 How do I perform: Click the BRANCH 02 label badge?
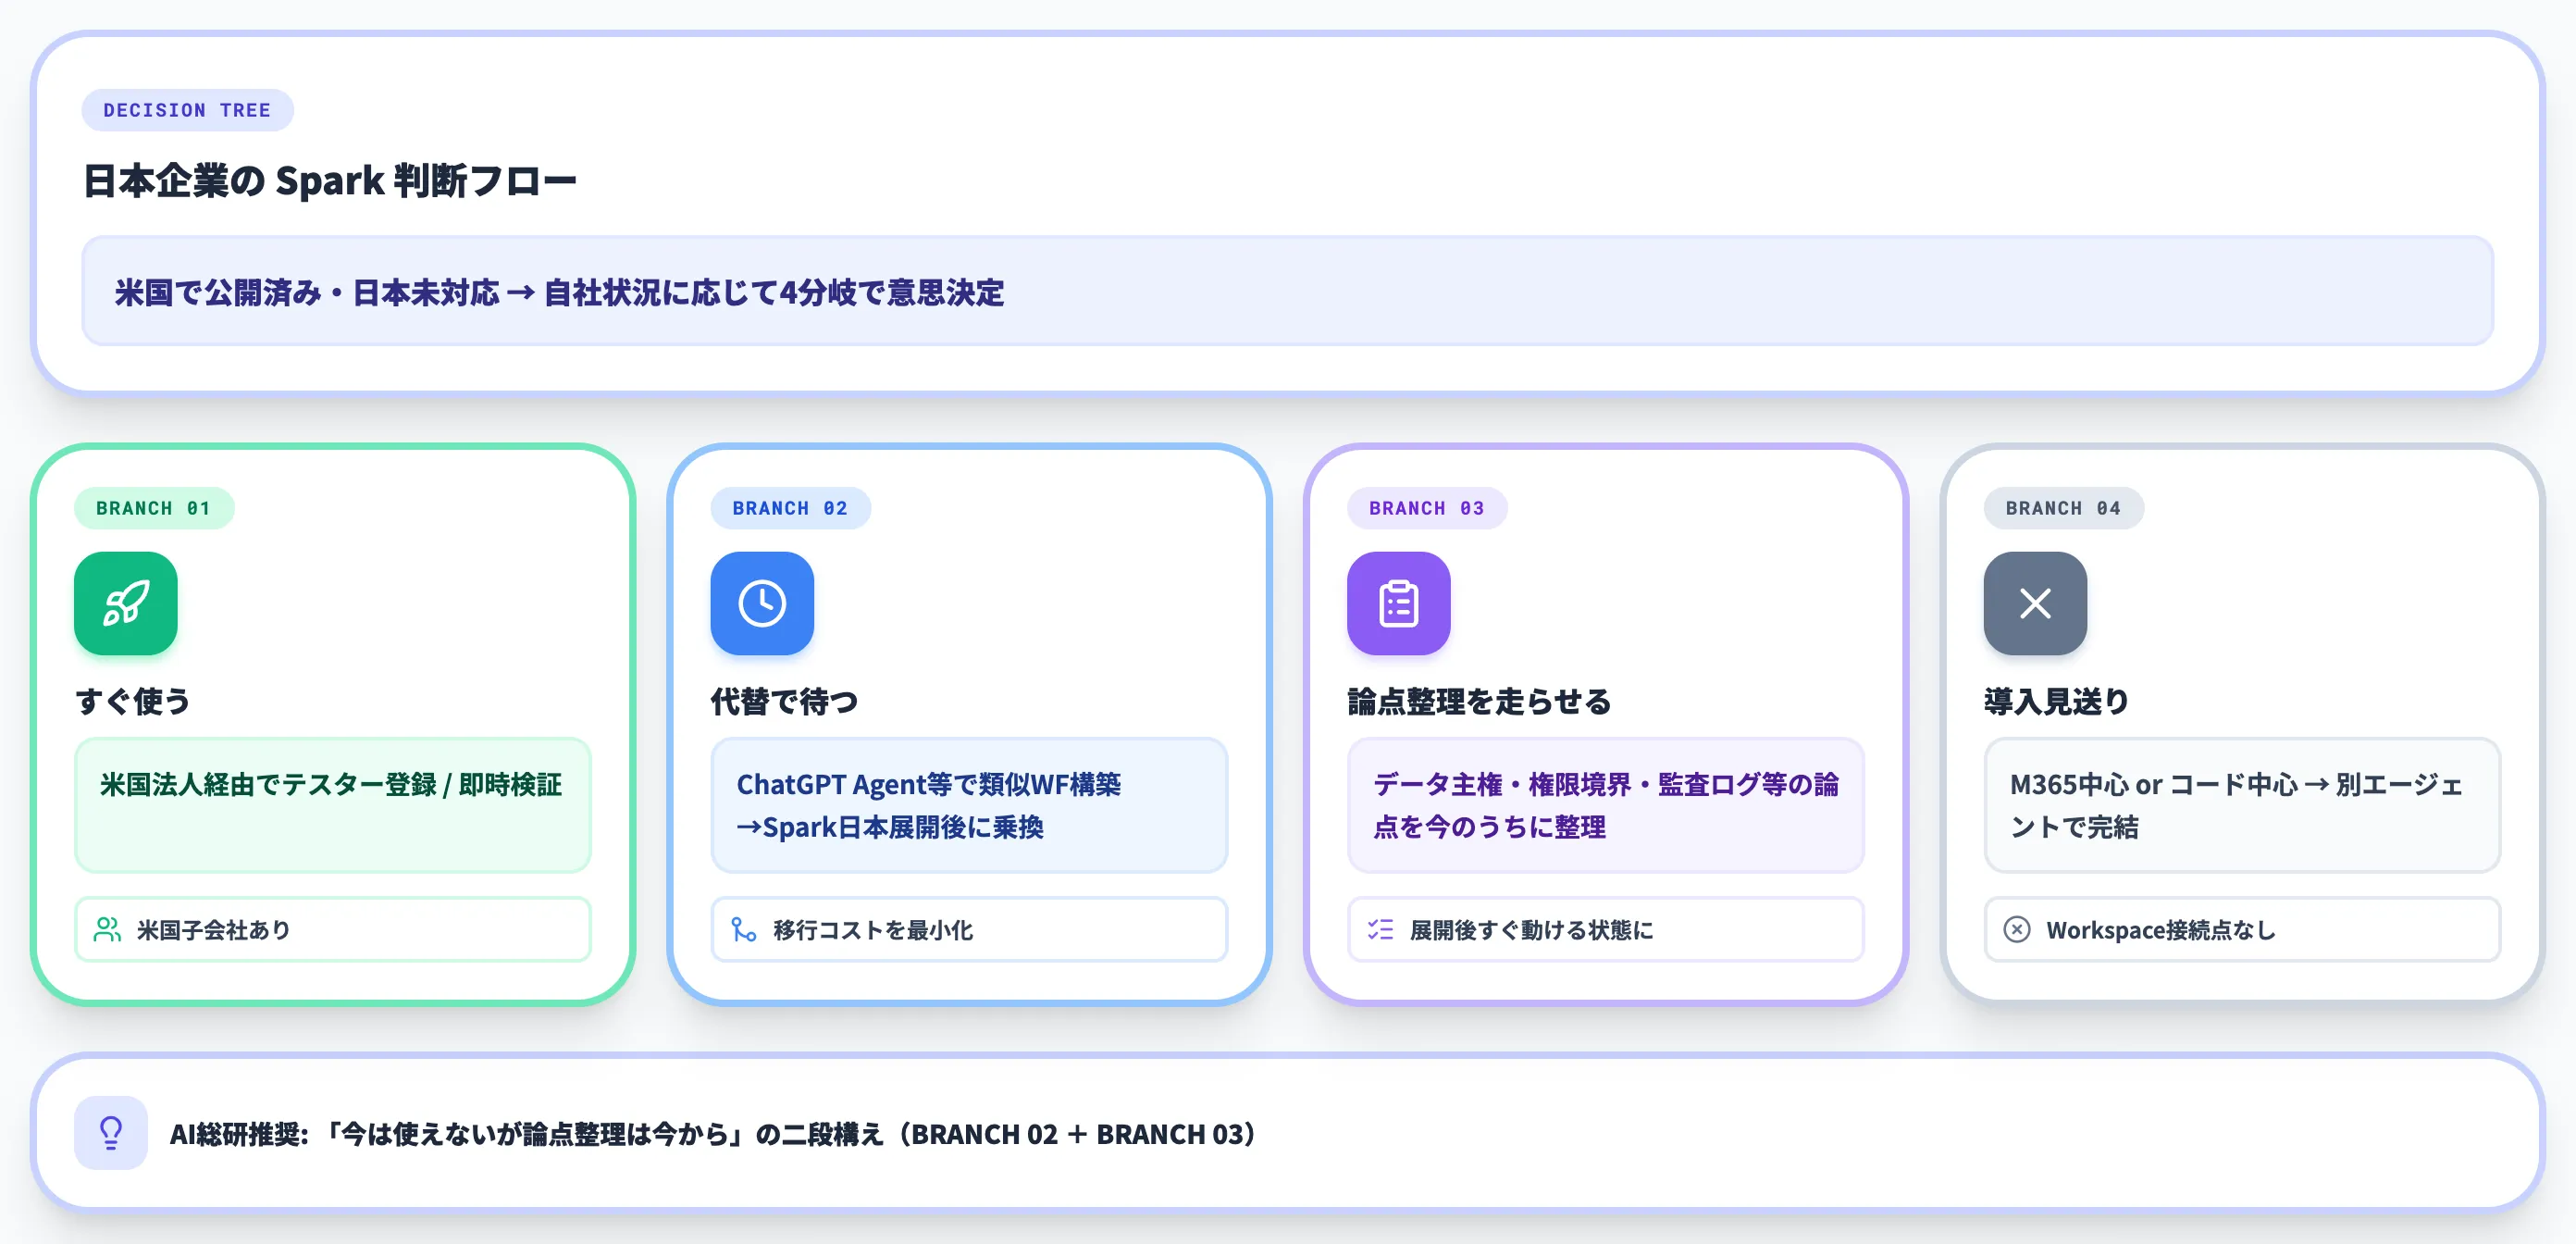[790, 508]
